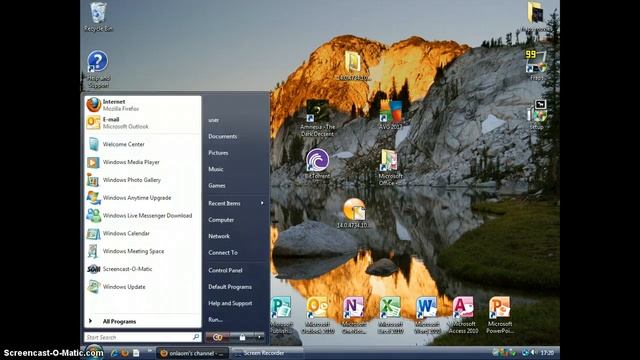Open Help and Support in Start menu right pane

click(x=230, y=303)
